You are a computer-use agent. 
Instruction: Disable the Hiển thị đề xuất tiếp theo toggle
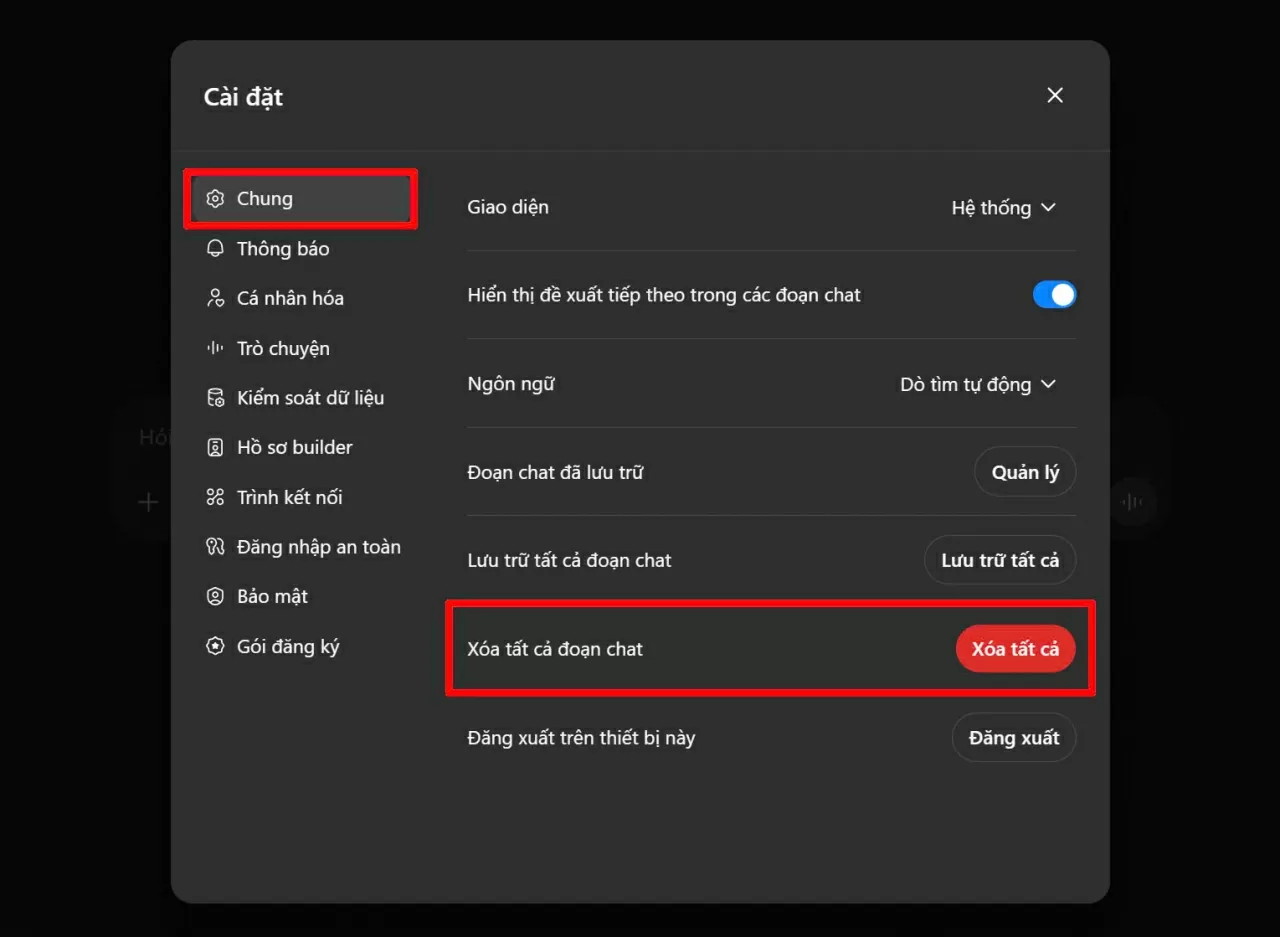(x=1055, y=294)
